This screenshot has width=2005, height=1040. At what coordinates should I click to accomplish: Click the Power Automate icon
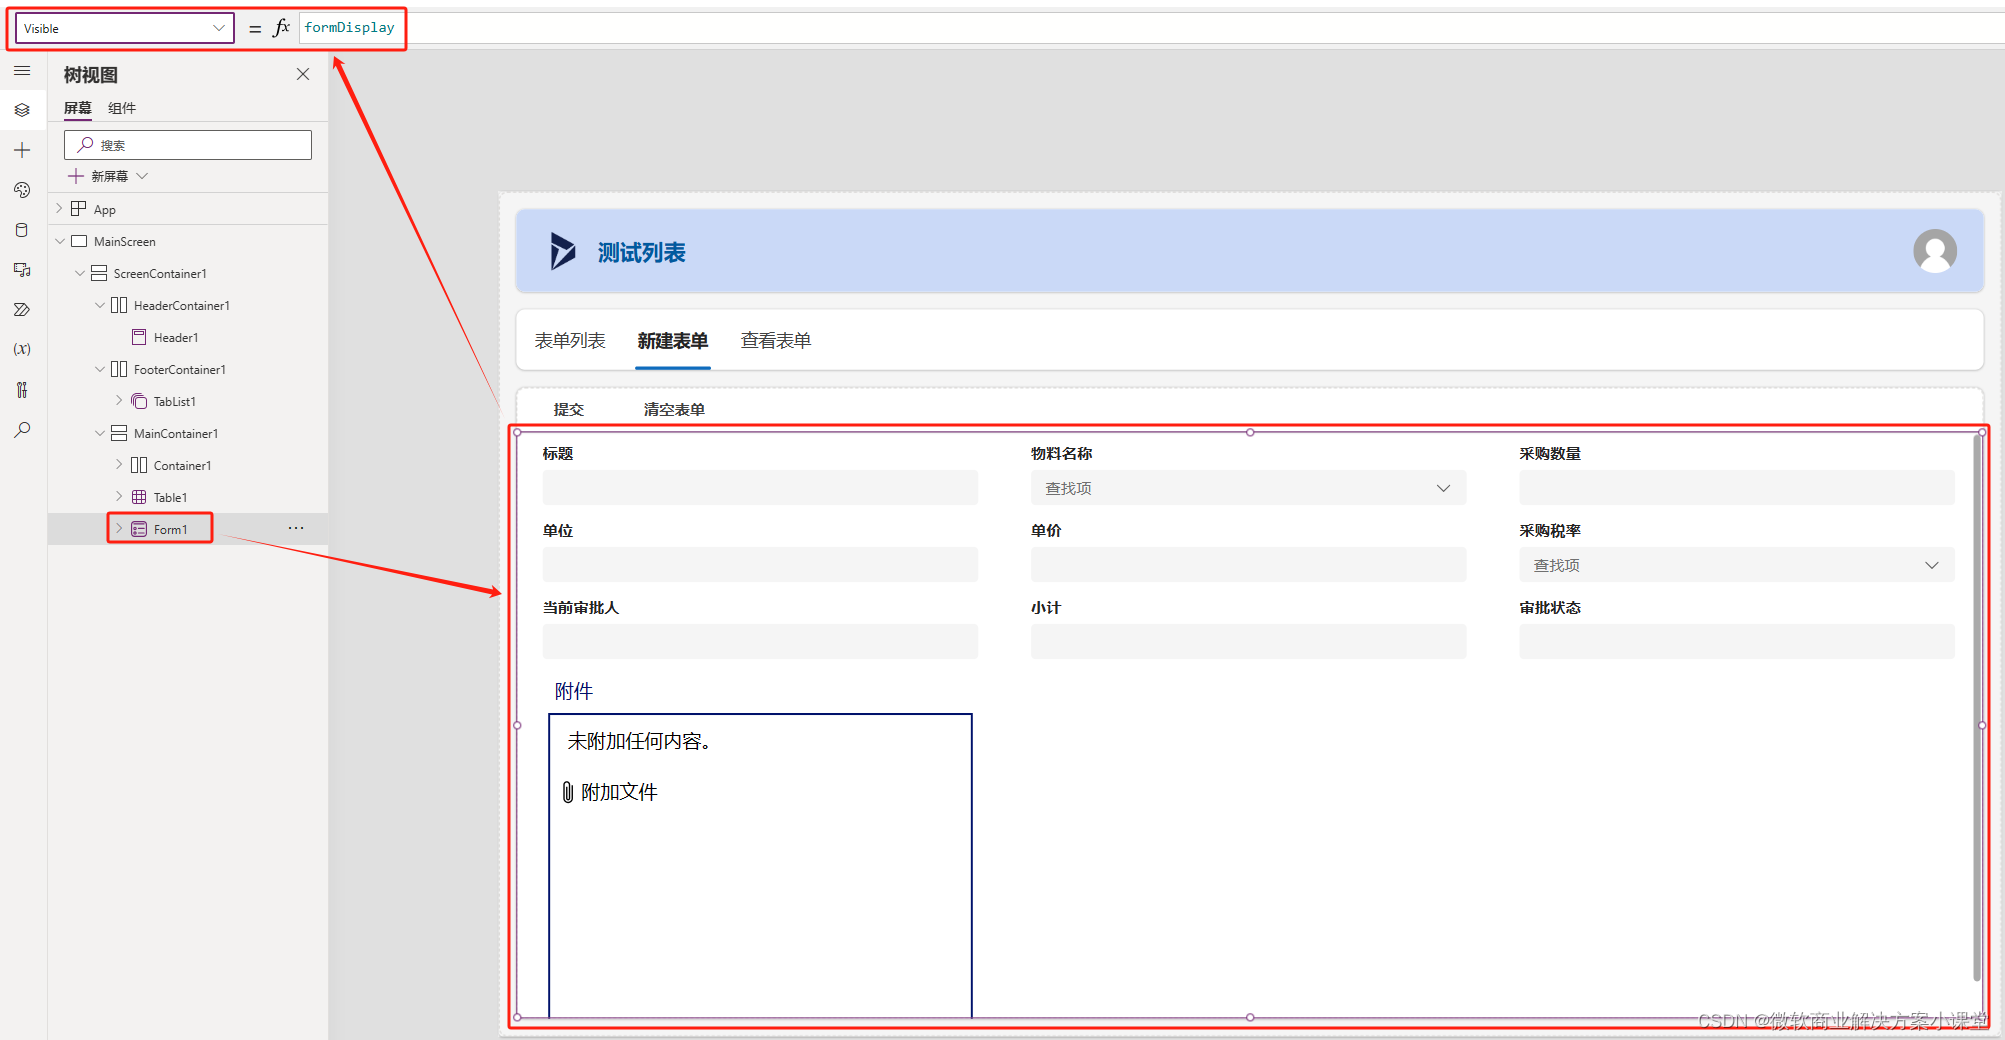22,309
